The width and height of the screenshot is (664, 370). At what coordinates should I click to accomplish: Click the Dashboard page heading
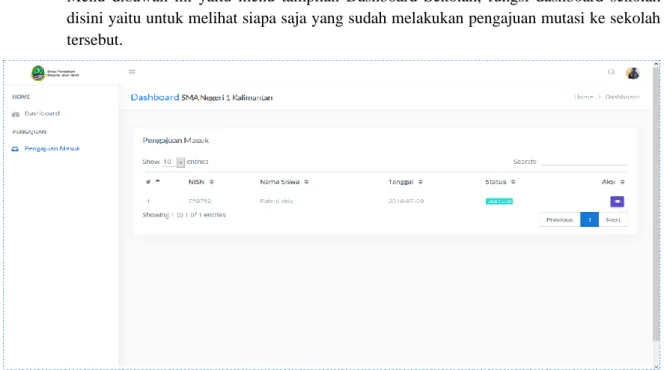coord(155,97)
